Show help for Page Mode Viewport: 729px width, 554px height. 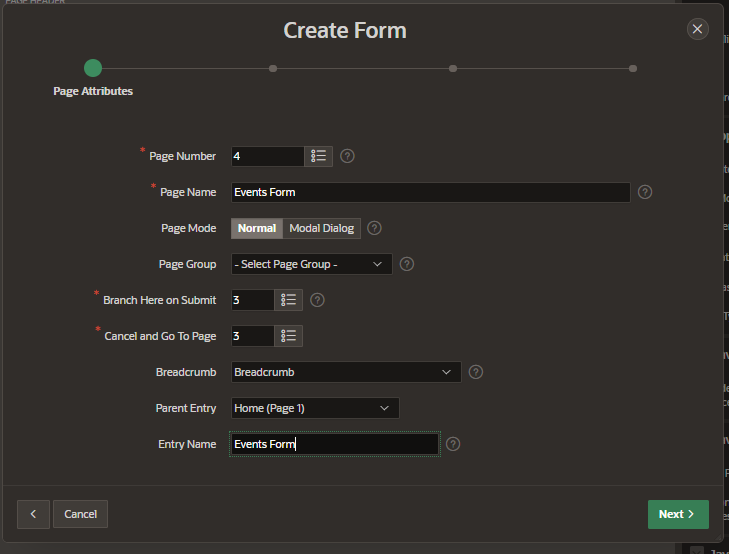pyautogui.click(x=374, y=228)
